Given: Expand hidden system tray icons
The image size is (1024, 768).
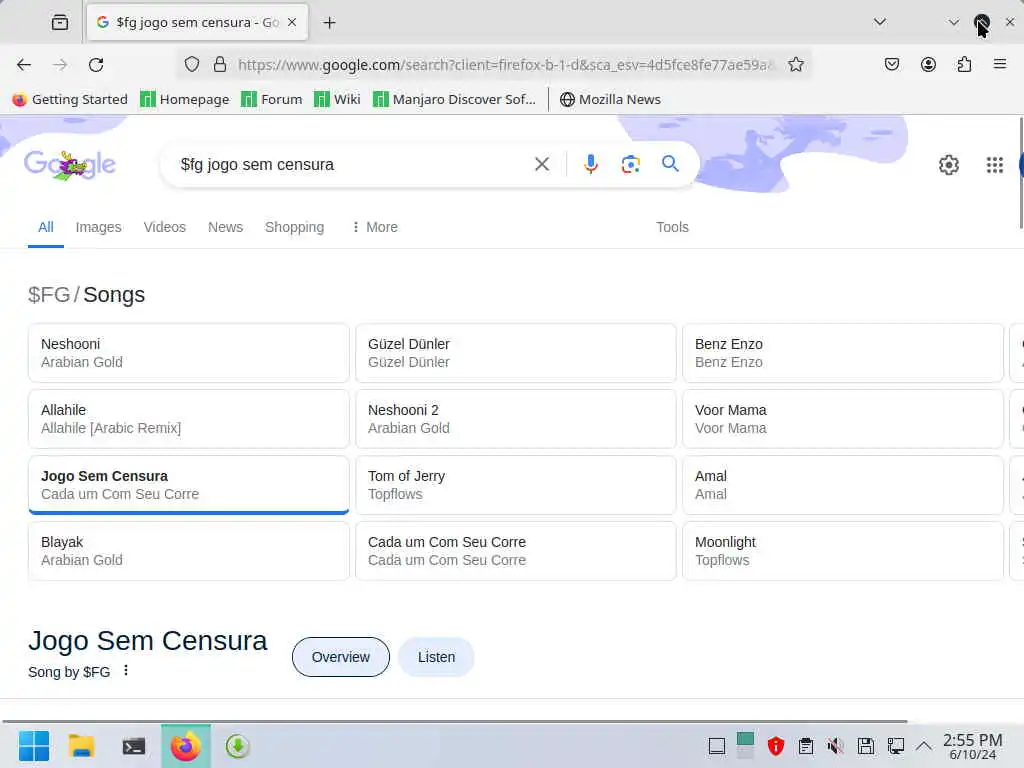Looking at the screenshot, I should click(x=923, y=746).
